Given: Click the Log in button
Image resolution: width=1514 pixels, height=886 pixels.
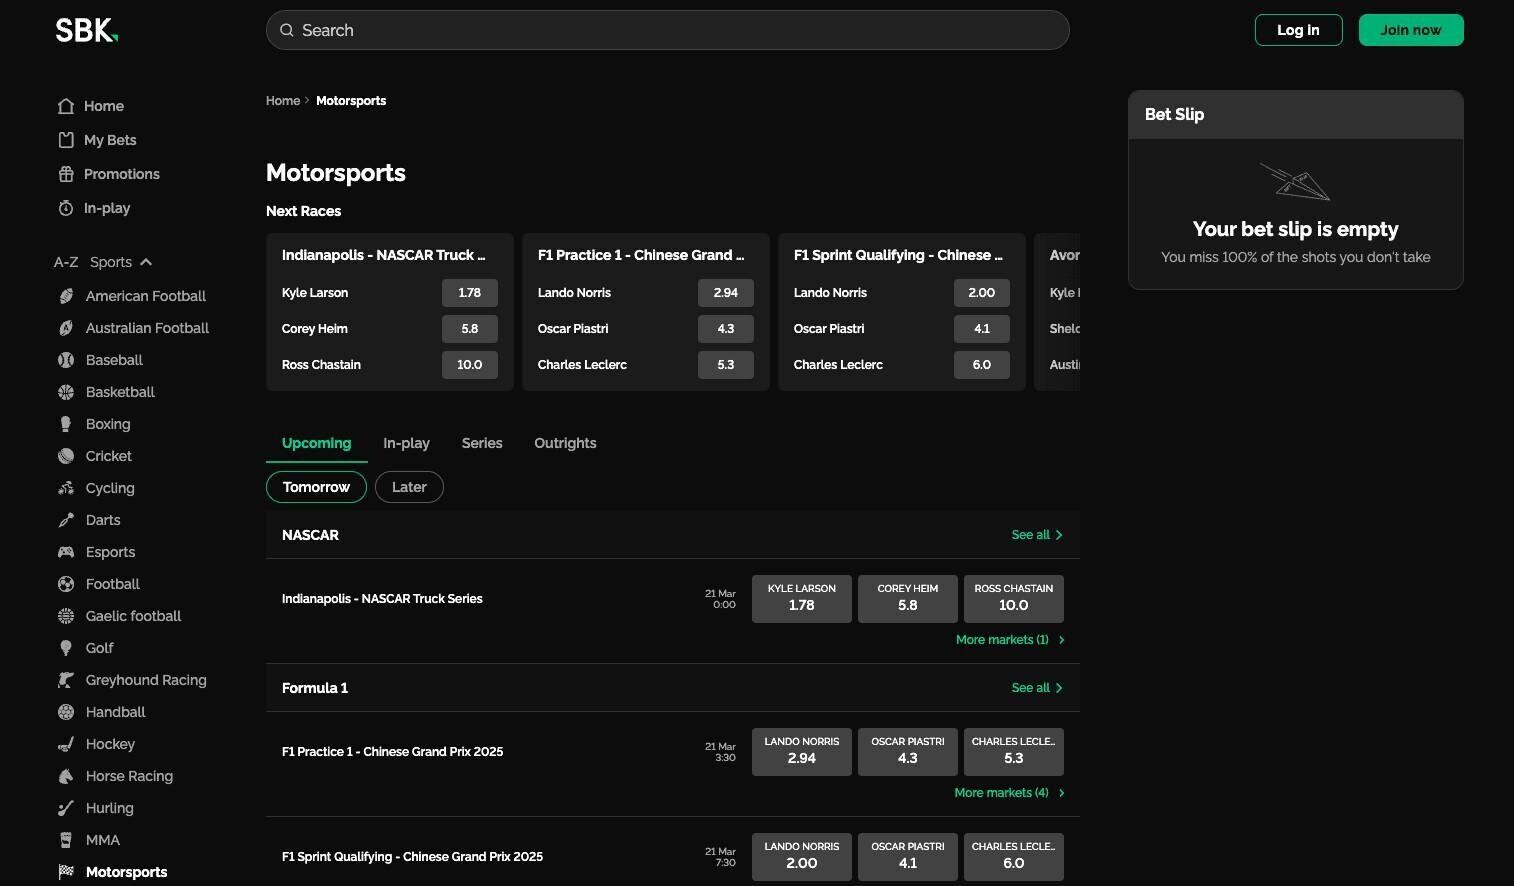Looking at the screenshot, I should [x=1298, y=30].
